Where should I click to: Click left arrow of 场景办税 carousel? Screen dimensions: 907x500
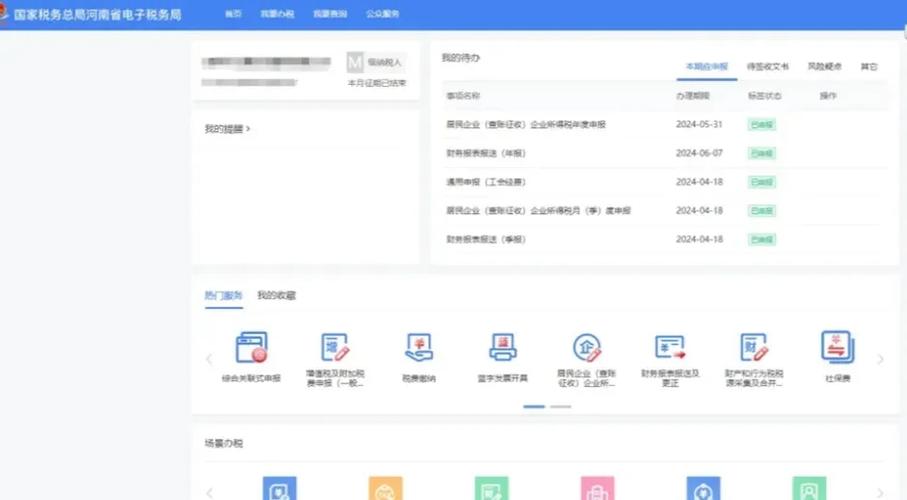(209, 492)
